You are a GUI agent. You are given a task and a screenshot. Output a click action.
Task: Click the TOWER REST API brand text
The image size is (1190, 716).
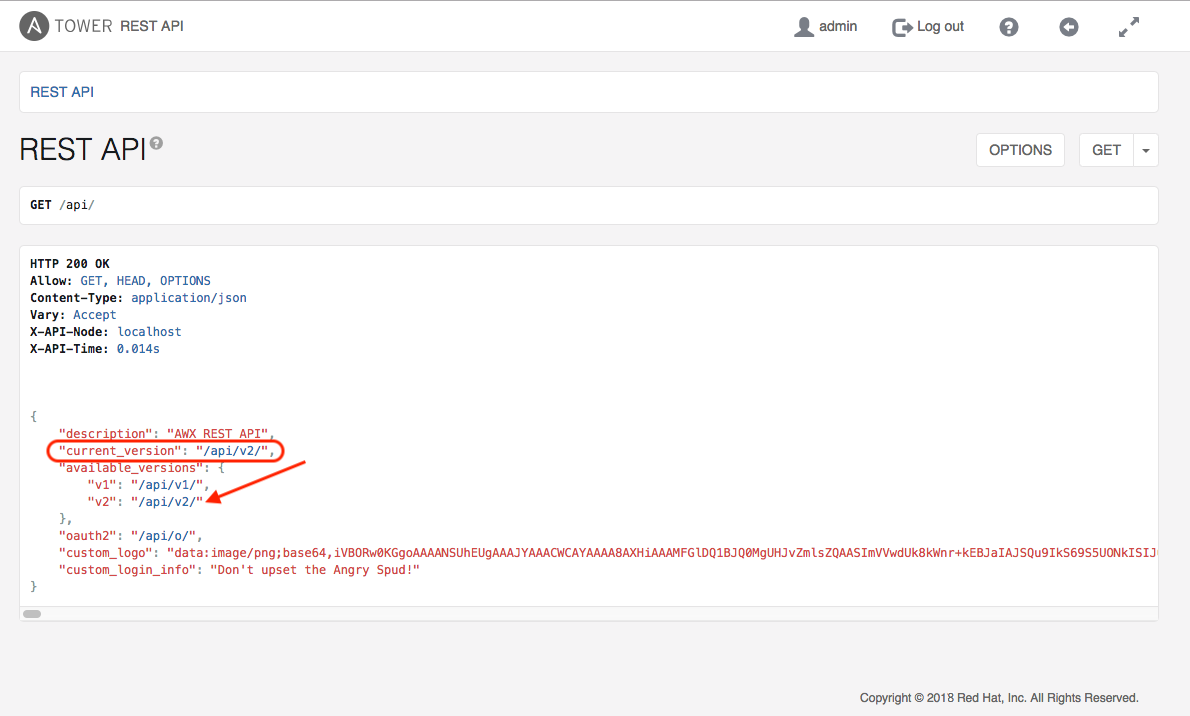[x=119, y=27]
